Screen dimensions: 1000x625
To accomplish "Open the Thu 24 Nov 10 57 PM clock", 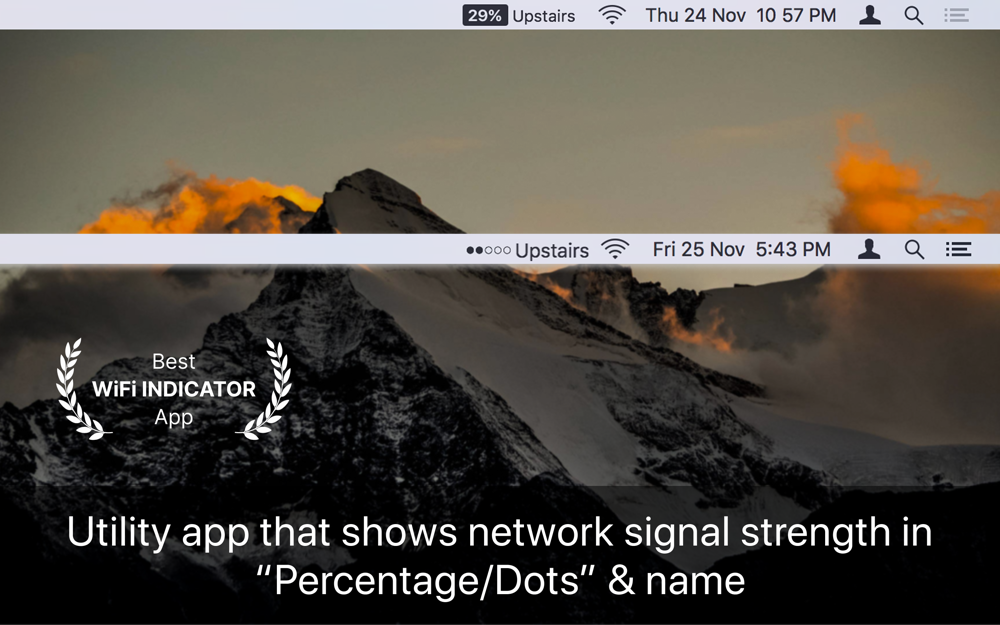I will tap(740, 15).
